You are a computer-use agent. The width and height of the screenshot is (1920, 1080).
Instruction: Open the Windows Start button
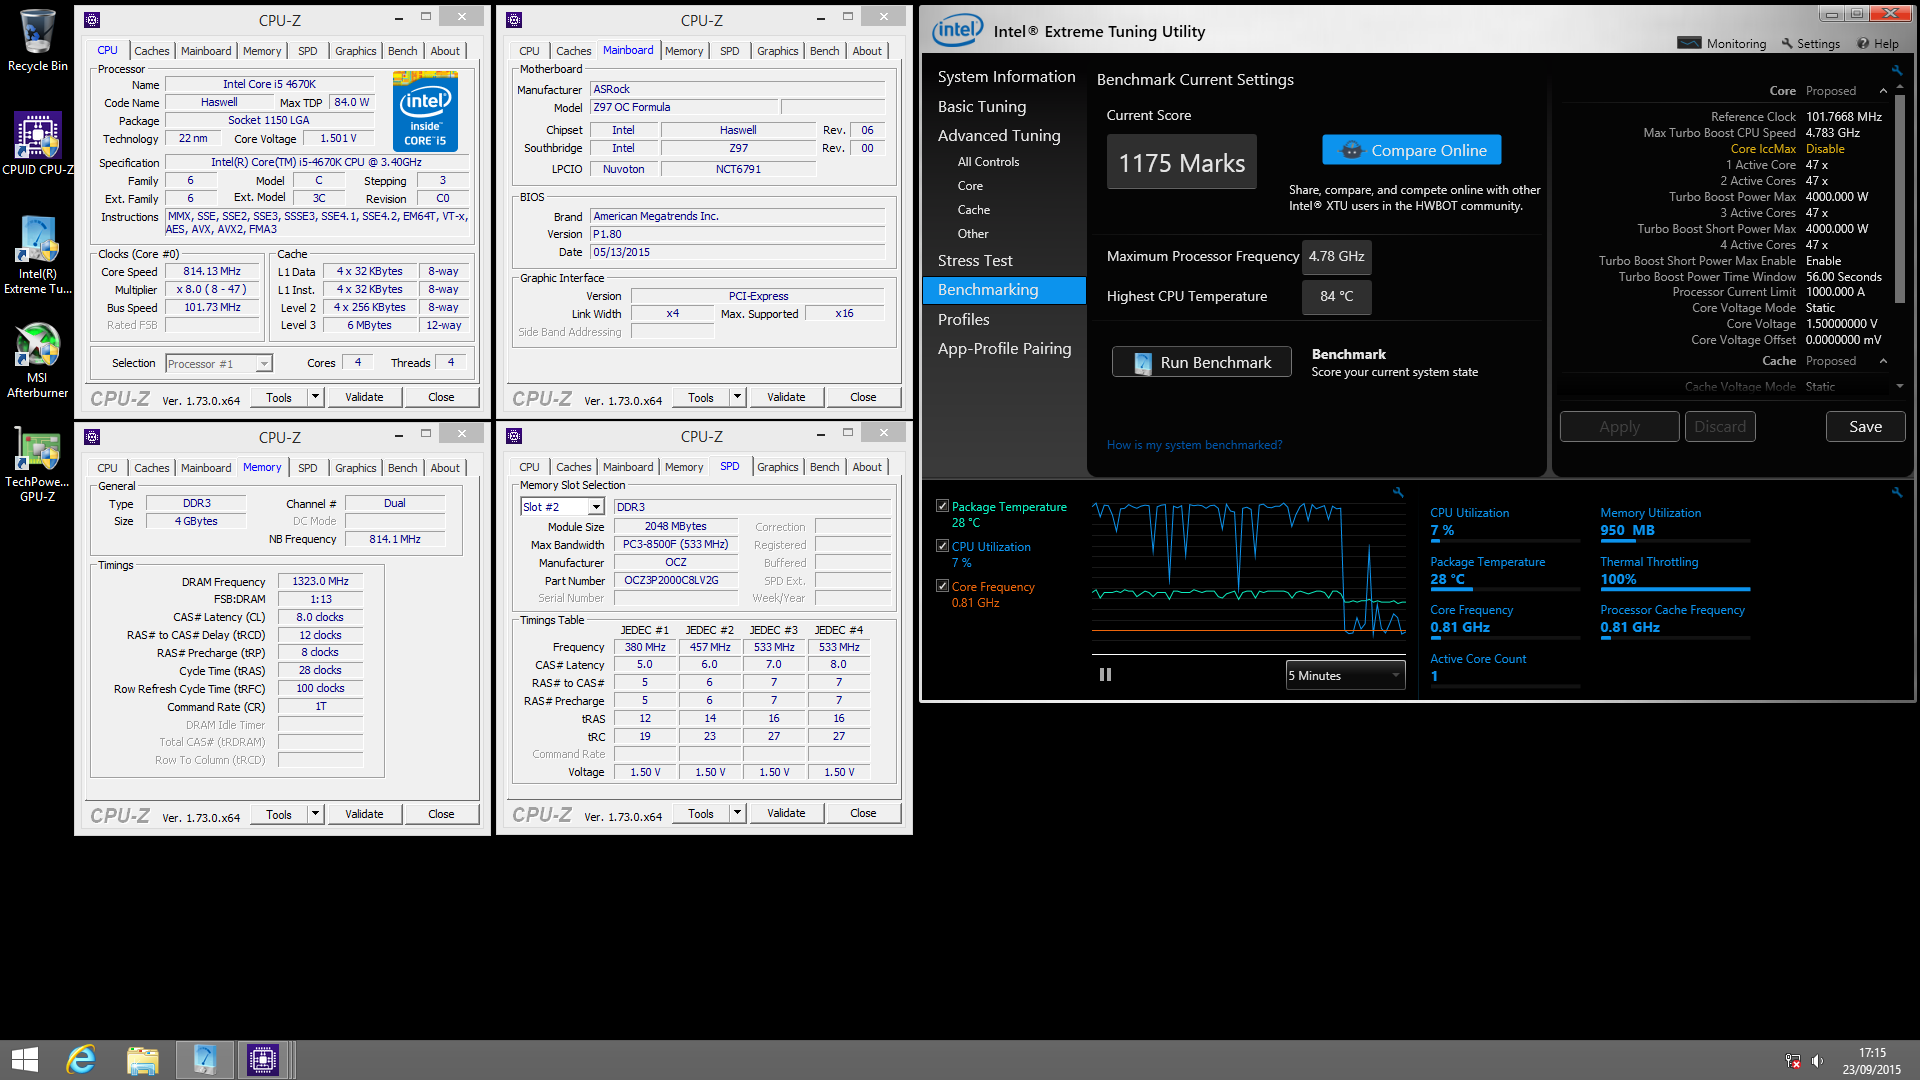pyautogui.click(x=24, y=1060)
